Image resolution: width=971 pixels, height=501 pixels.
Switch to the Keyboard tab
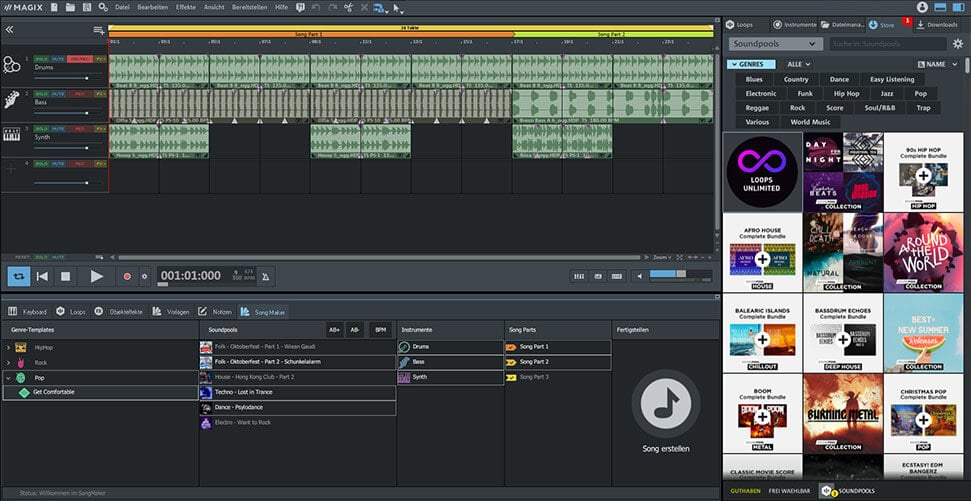click(28, 312)
